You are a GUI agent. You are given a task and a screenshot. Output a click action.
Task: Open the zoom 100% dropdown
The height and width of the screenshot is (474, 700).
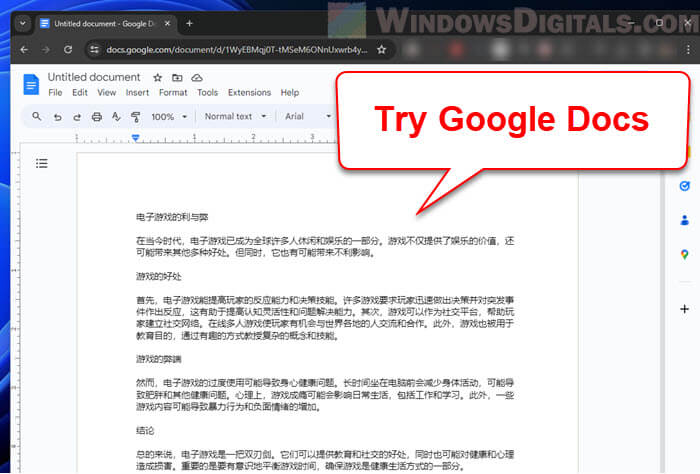tap(169, 117)
